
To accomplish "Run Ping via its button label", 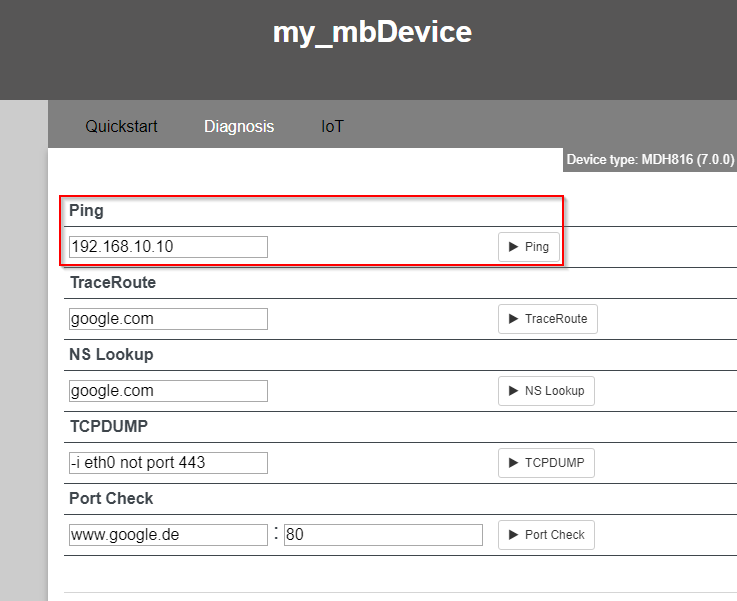I will [x=537, y=247].
